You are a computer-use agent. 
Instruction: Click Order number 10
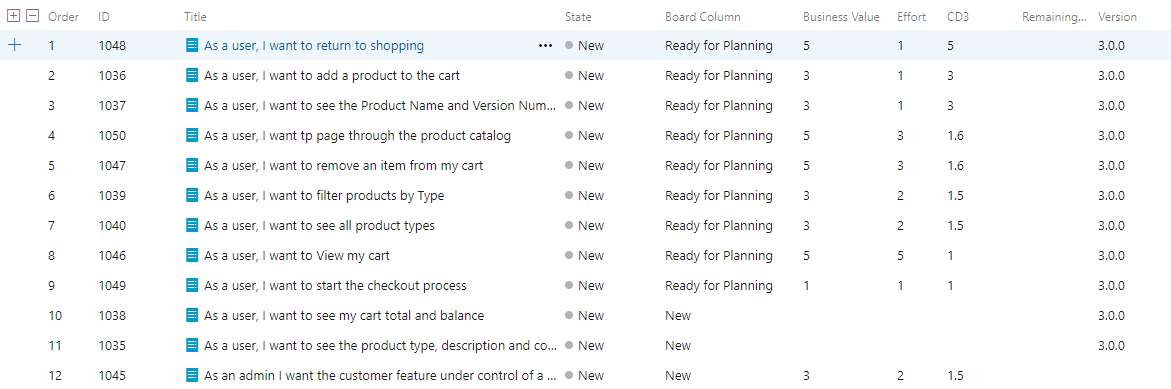click(x=55, y=315)
